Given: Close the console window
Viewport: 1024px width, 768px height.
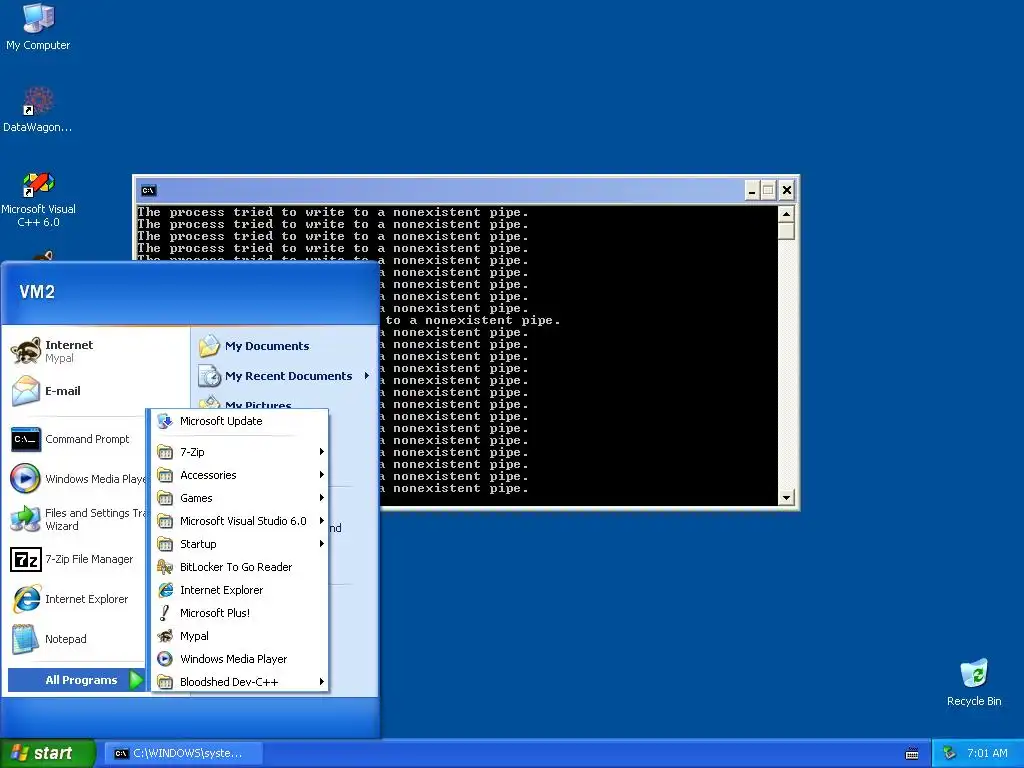Looking at the screenshot, I should (787, 191).
